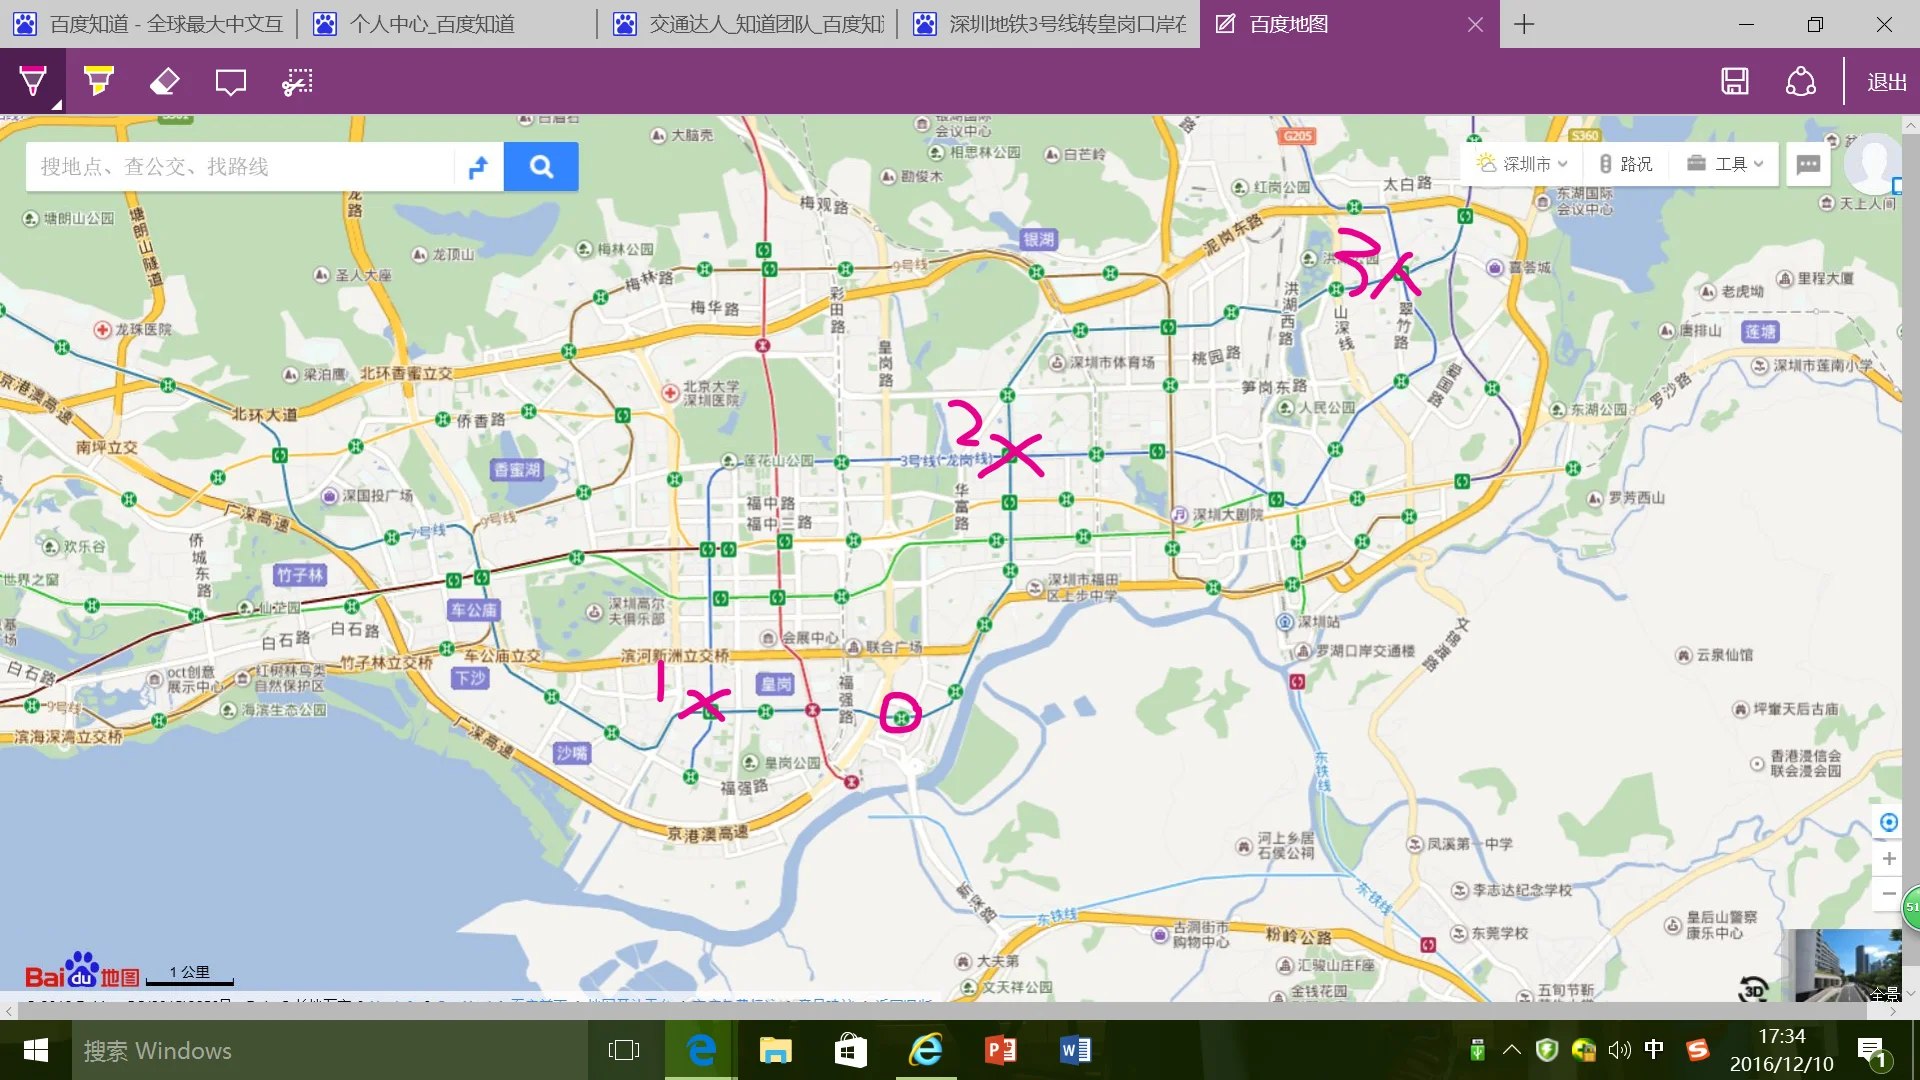Share the web note

tap(1800, 82)
